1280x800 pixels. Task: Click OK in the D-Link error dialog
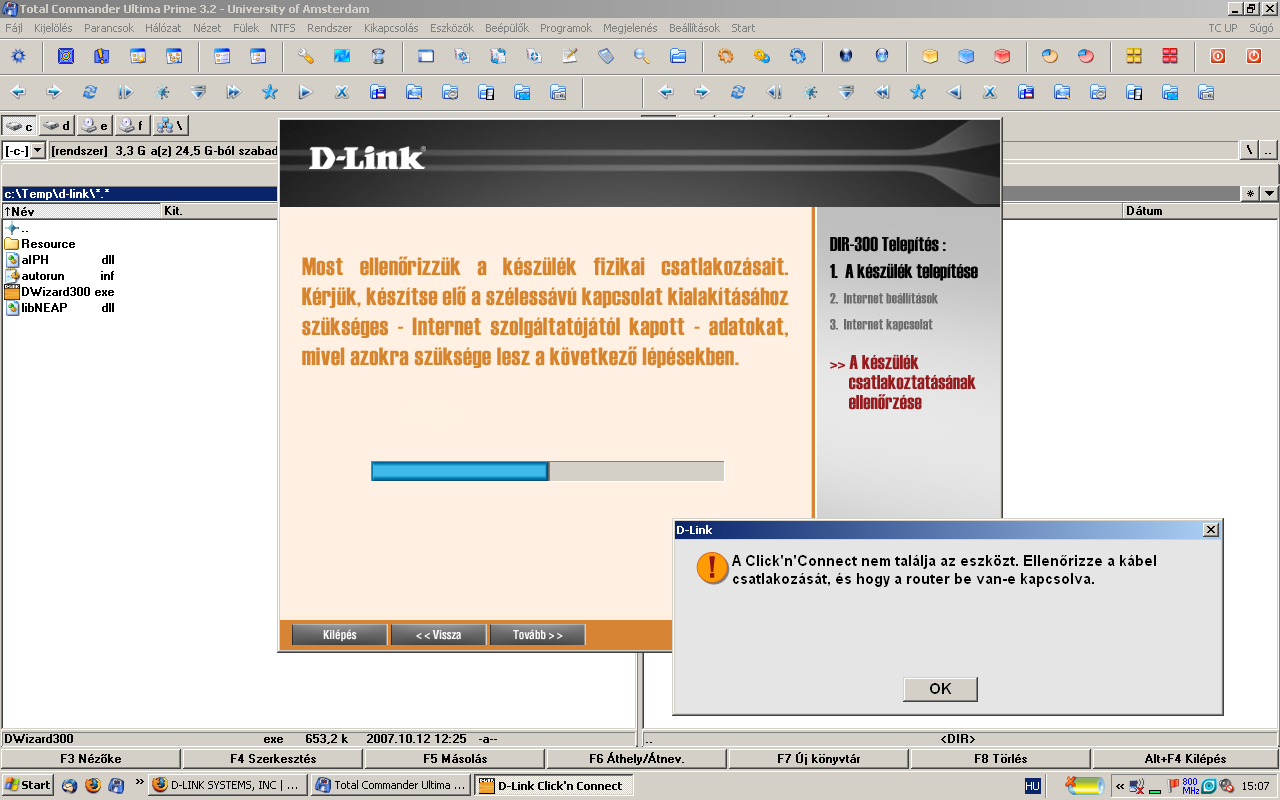(940, 689)
